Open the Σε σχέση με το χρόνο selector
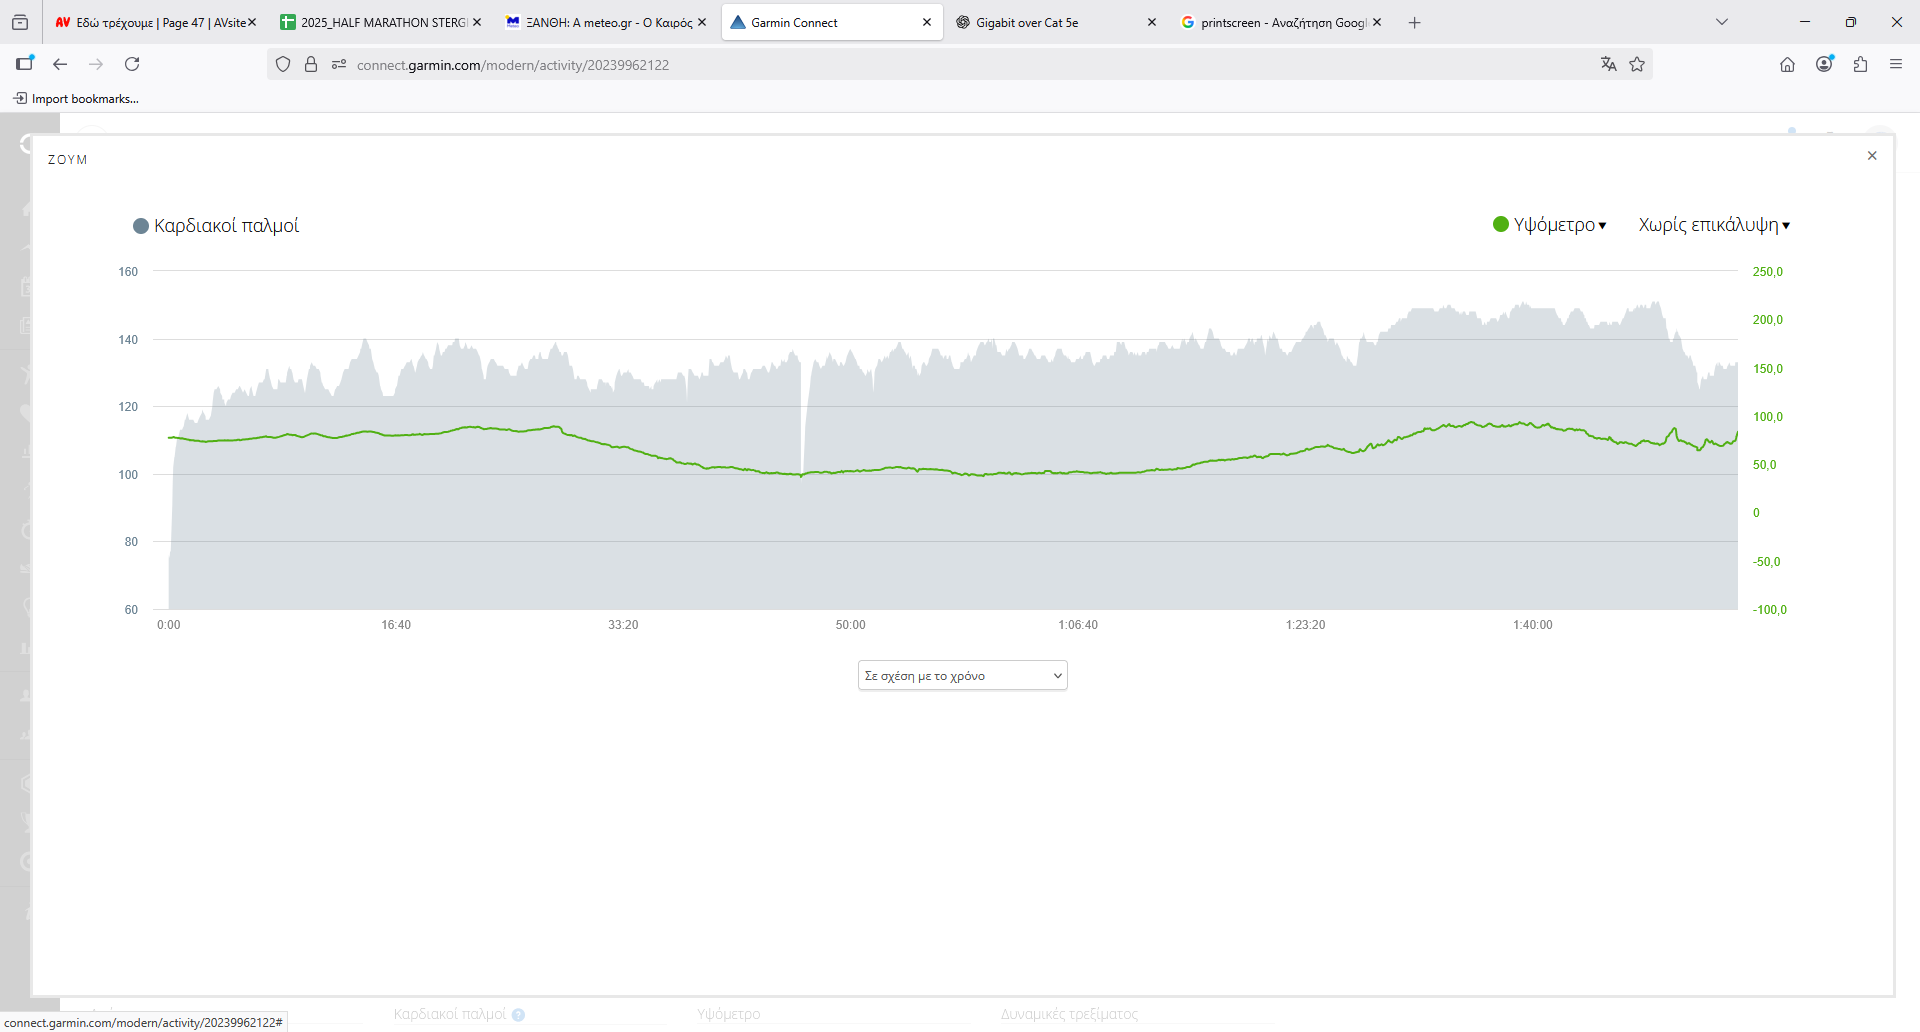 click(962, 676)
